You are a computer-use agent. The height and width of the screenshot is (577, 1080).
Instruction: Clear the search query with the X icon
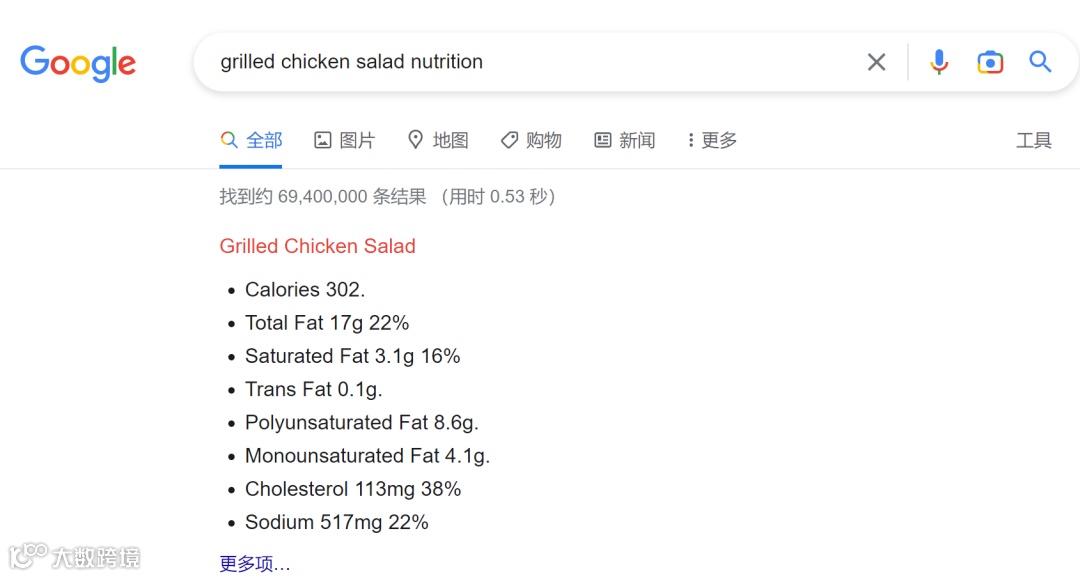876,62
